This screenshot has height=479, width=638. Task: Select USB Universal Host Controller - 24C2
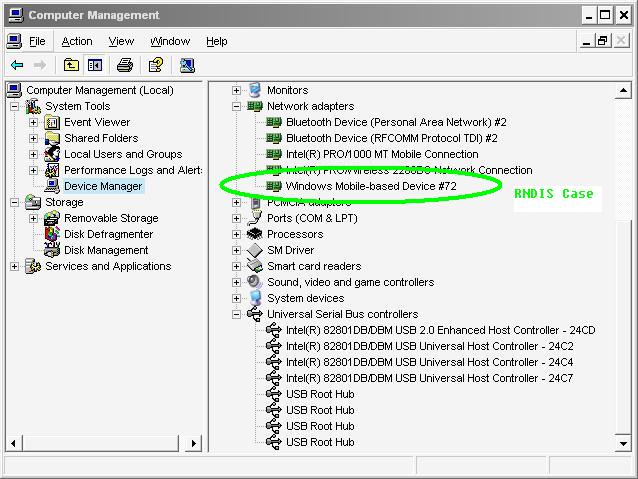click(x=430, y=346)
